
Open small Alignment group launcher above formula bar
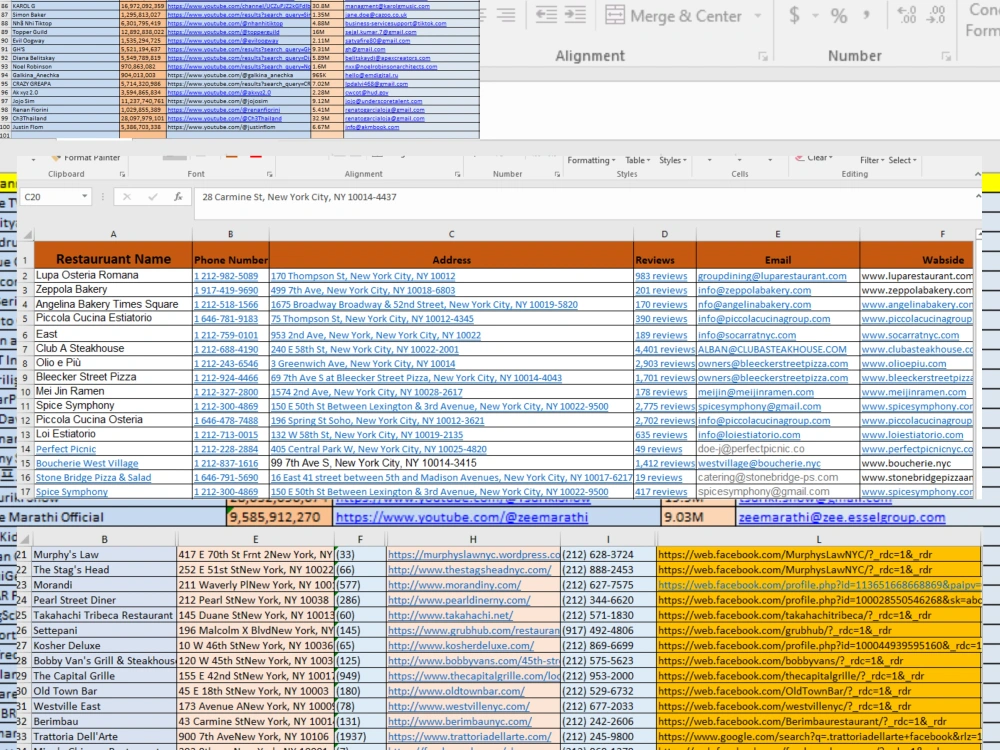point(457,174)
